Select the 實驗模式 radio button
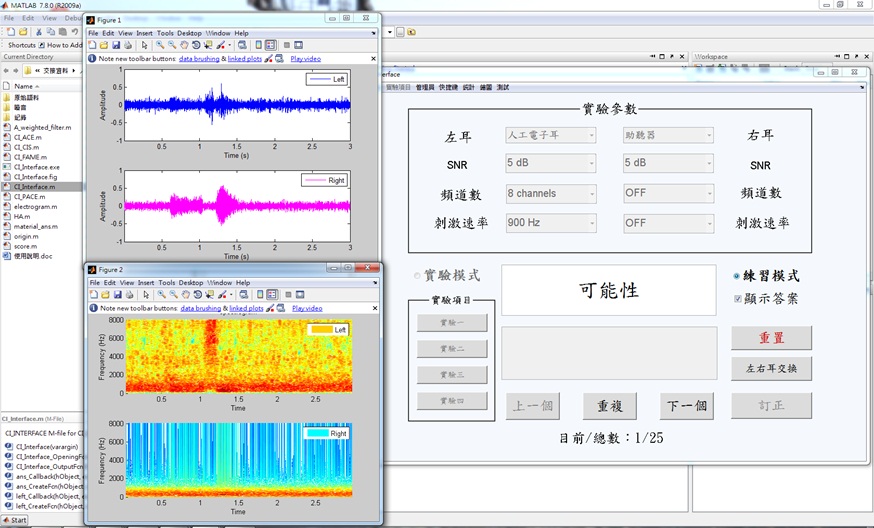 coord(418,276)
